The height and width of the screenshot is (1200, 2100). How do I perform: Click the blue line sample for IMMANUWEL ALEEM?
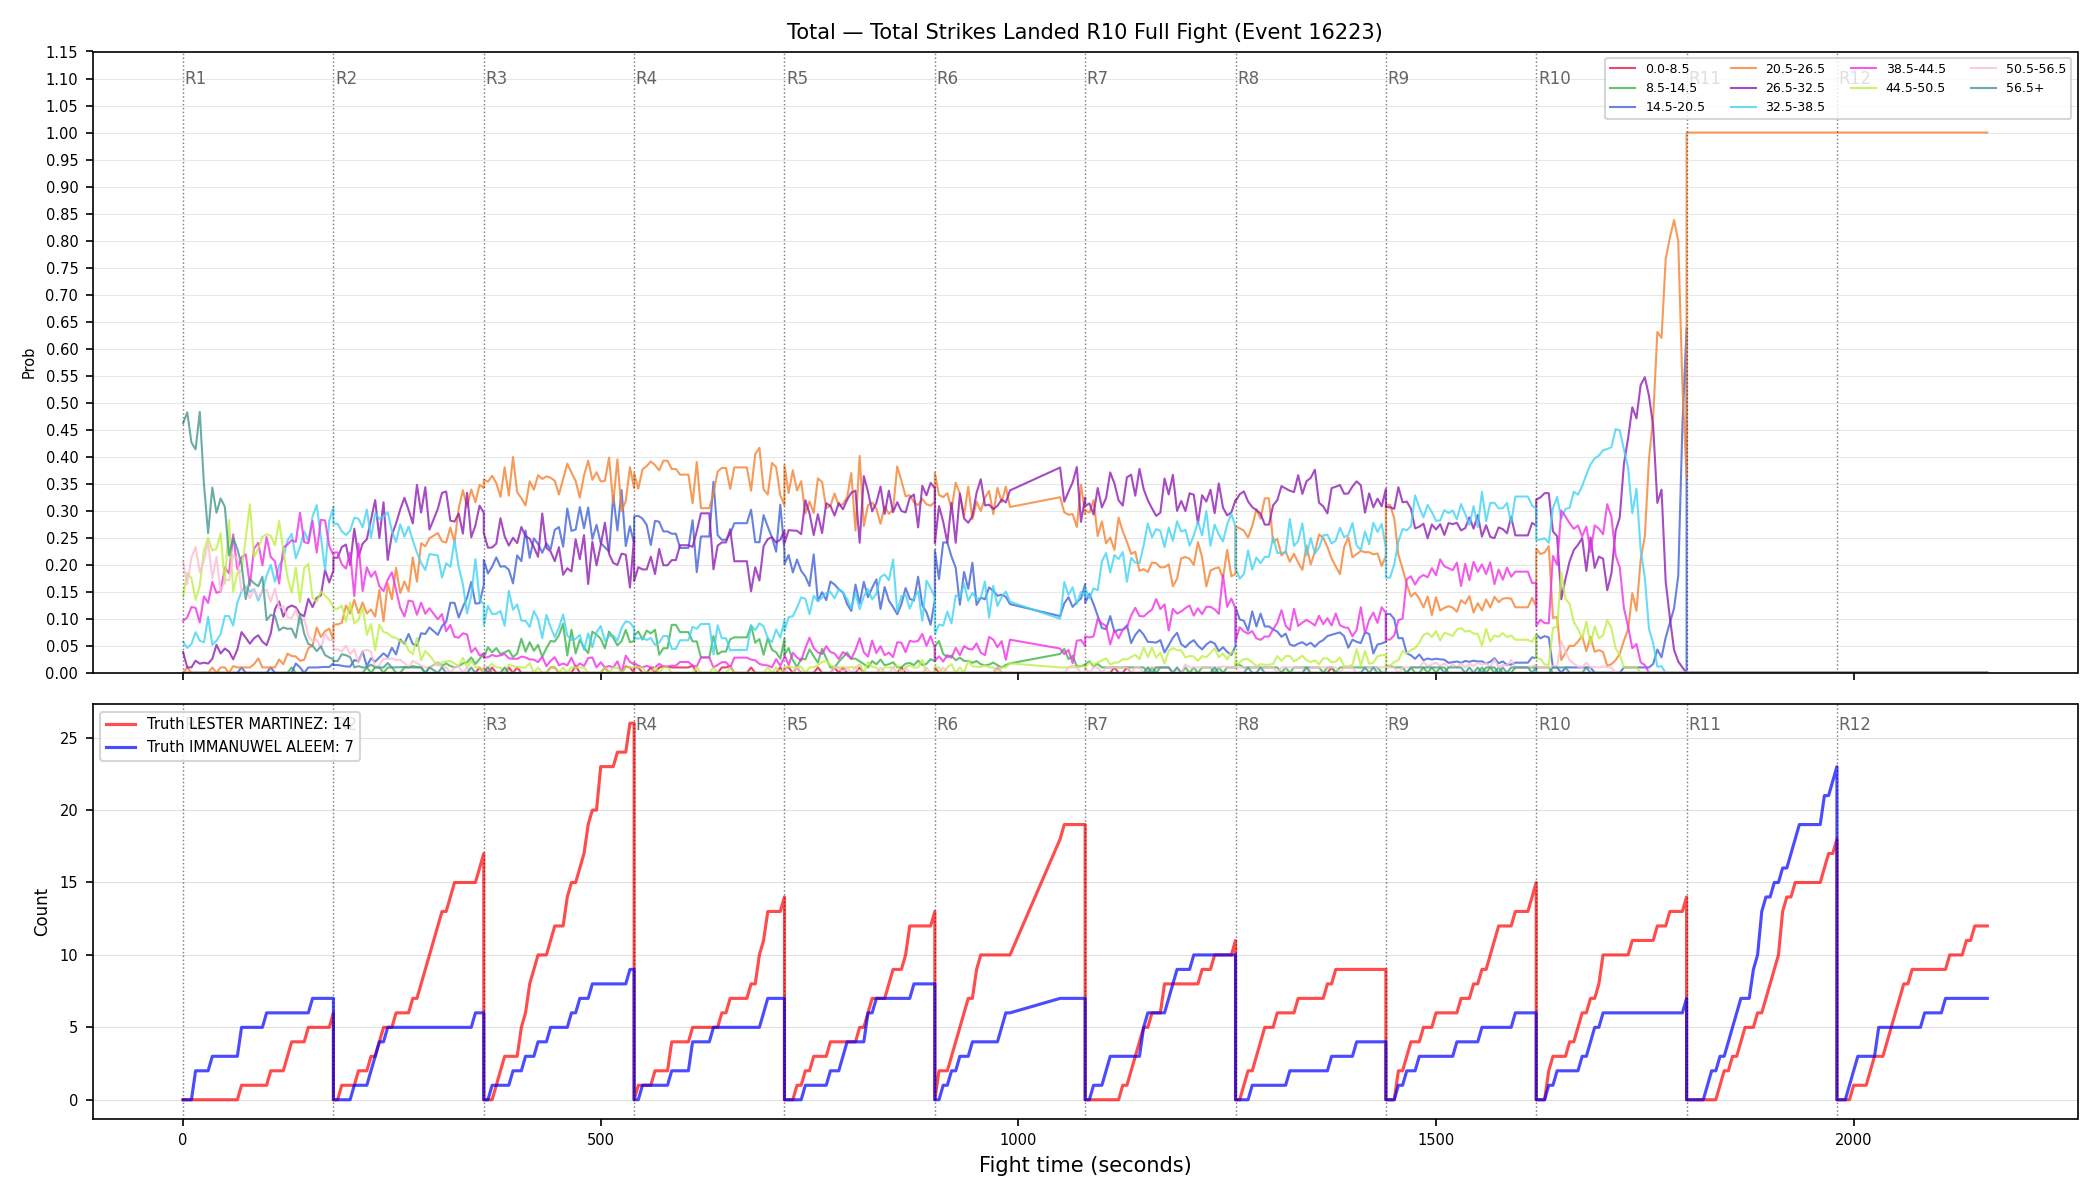[x=122, y=746]
